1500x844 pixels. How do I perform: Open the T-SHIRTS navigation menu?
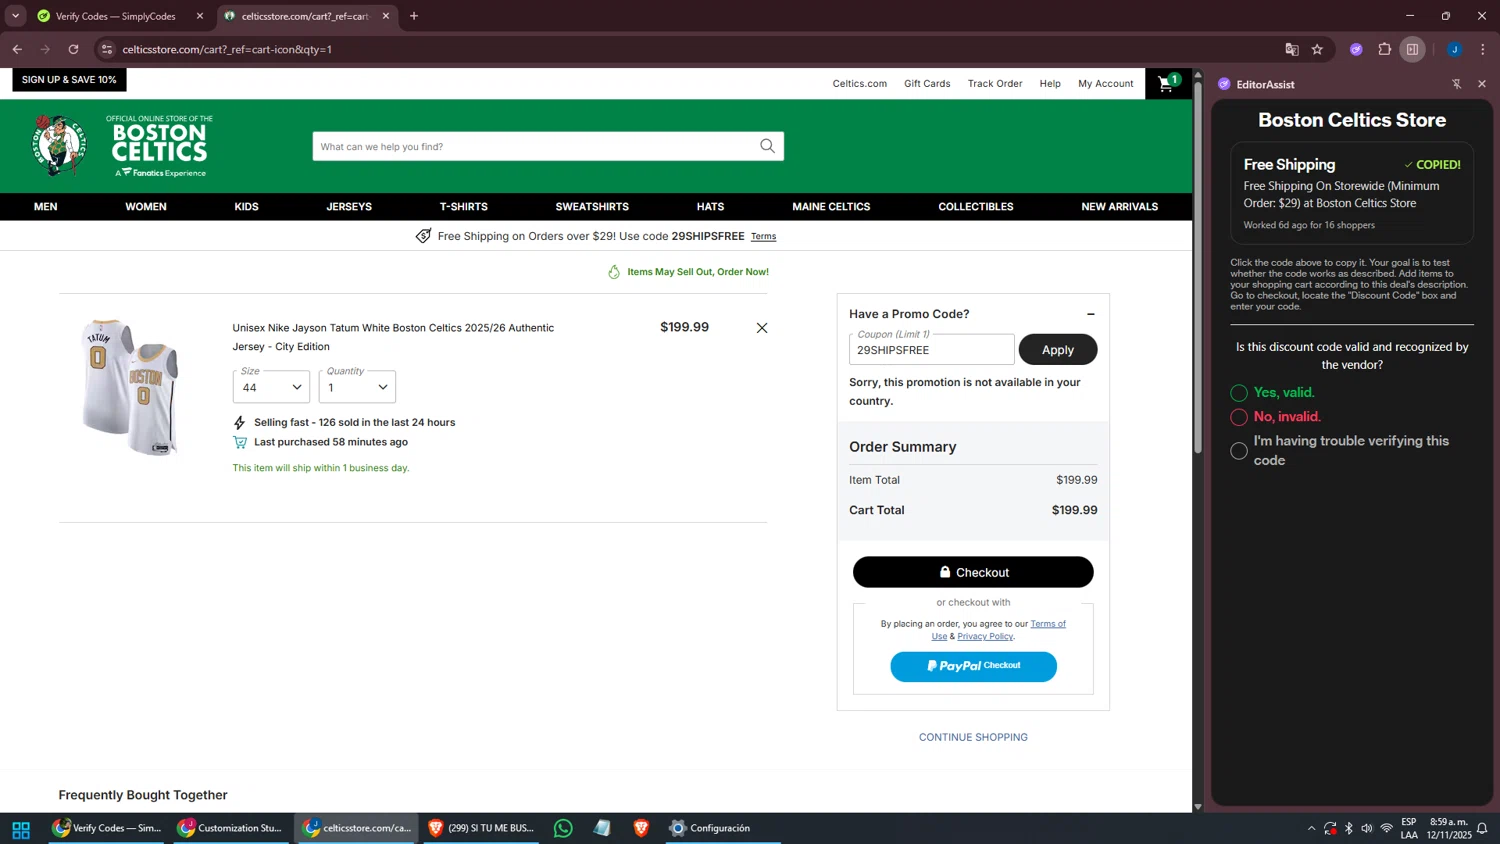click(464, 207)
